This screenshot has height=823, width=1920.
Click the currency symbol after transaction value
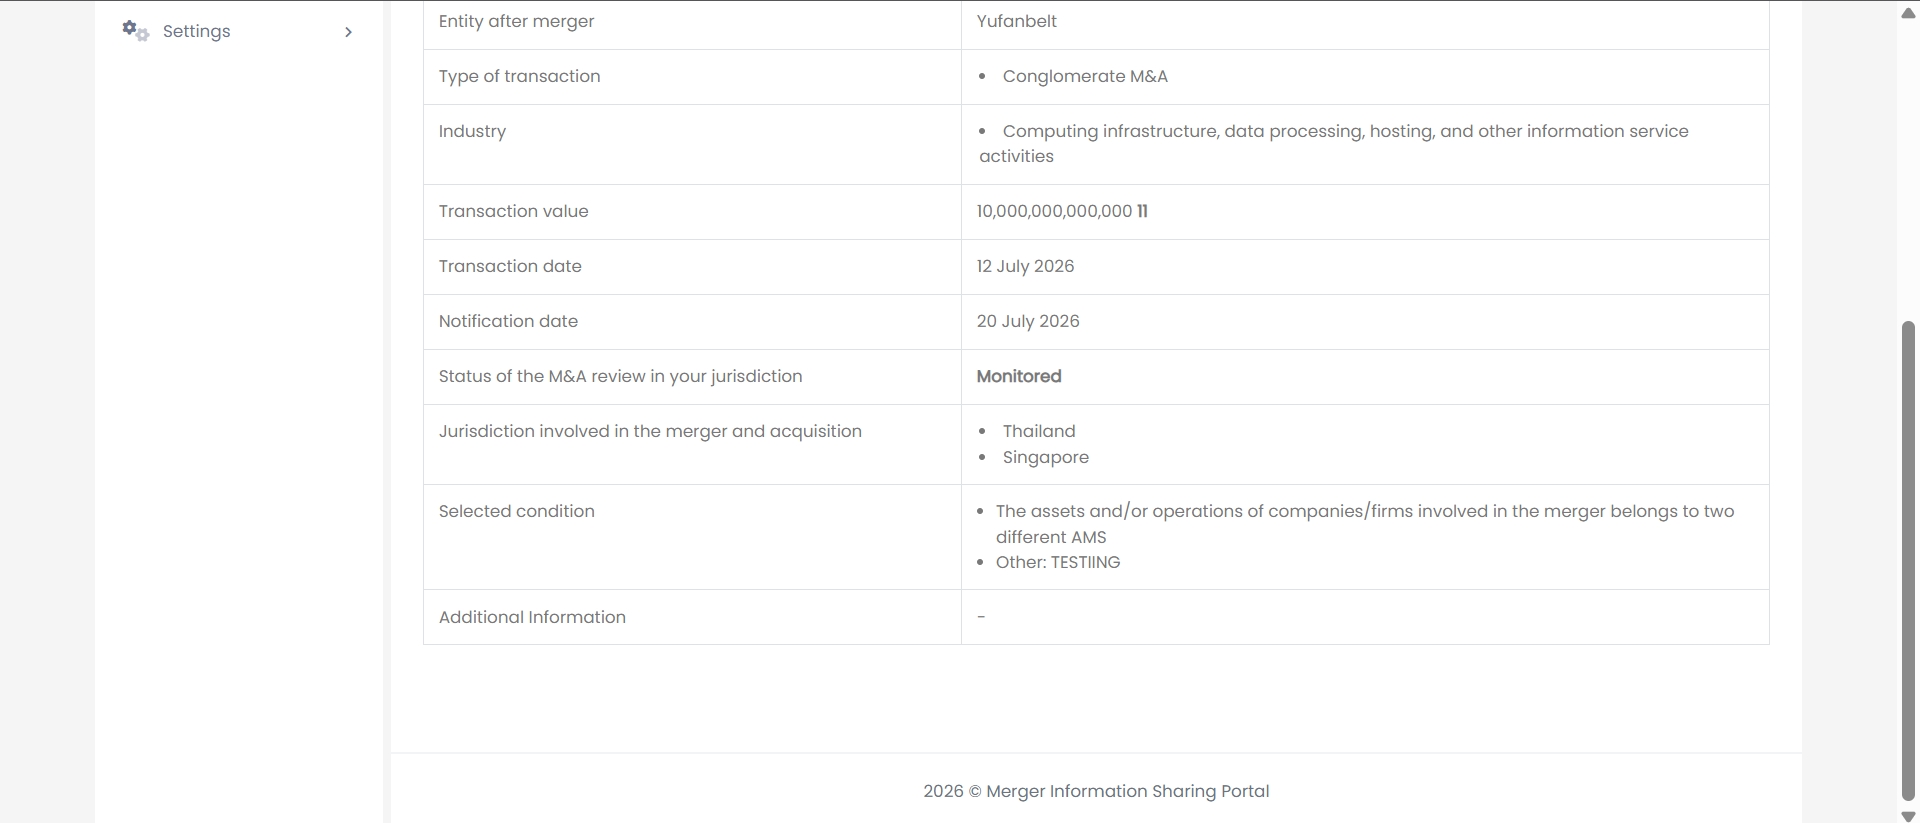(x=1142, y=212)
